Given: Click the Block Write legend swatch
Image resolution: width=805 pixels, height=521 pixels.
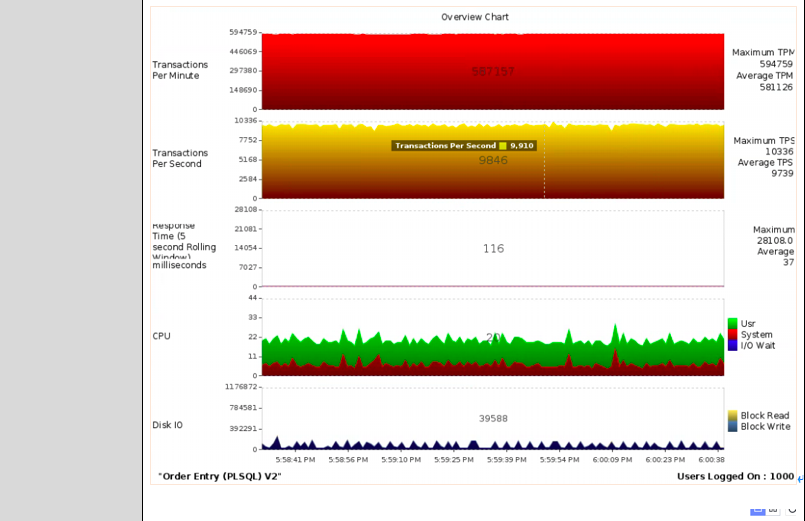Looking at the screenshot, I should 733,426.
